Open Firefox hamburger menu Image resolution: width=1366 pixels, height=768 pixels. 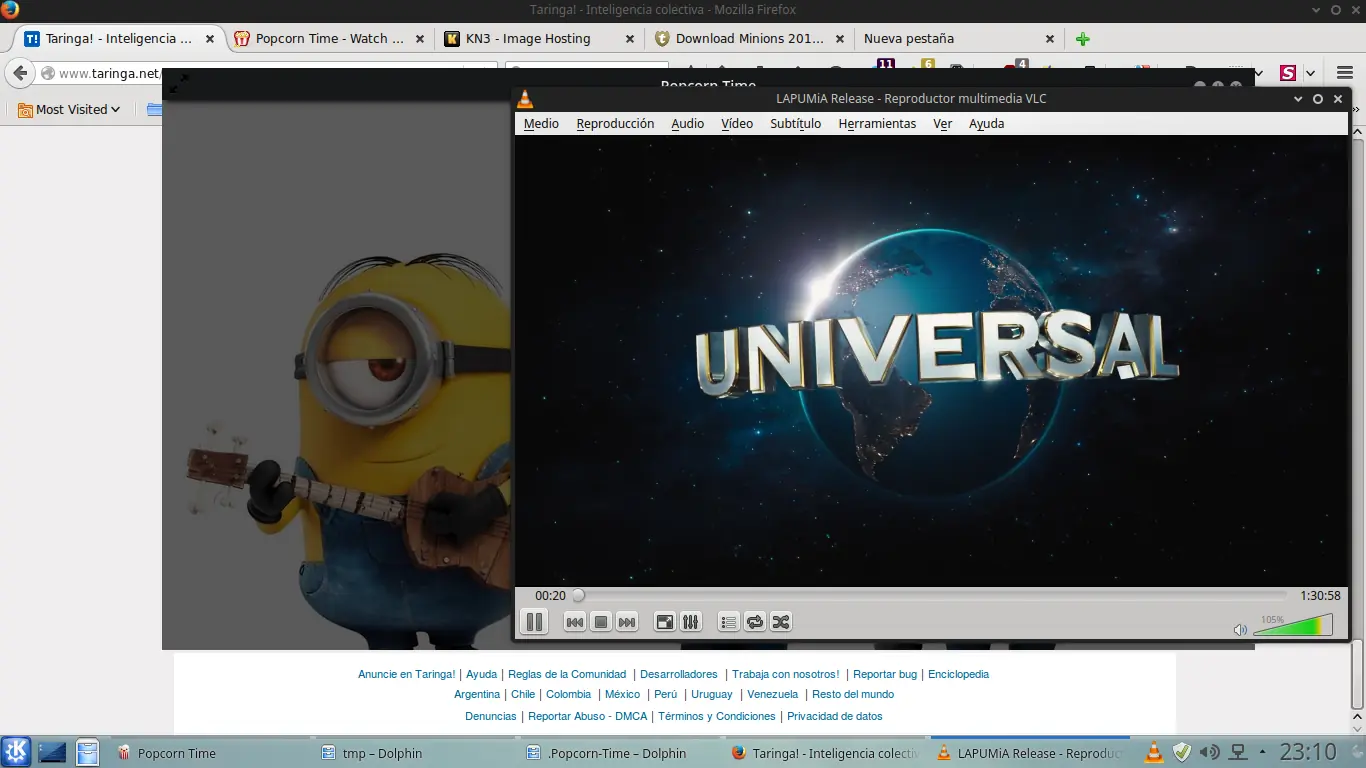[1345, 73]
